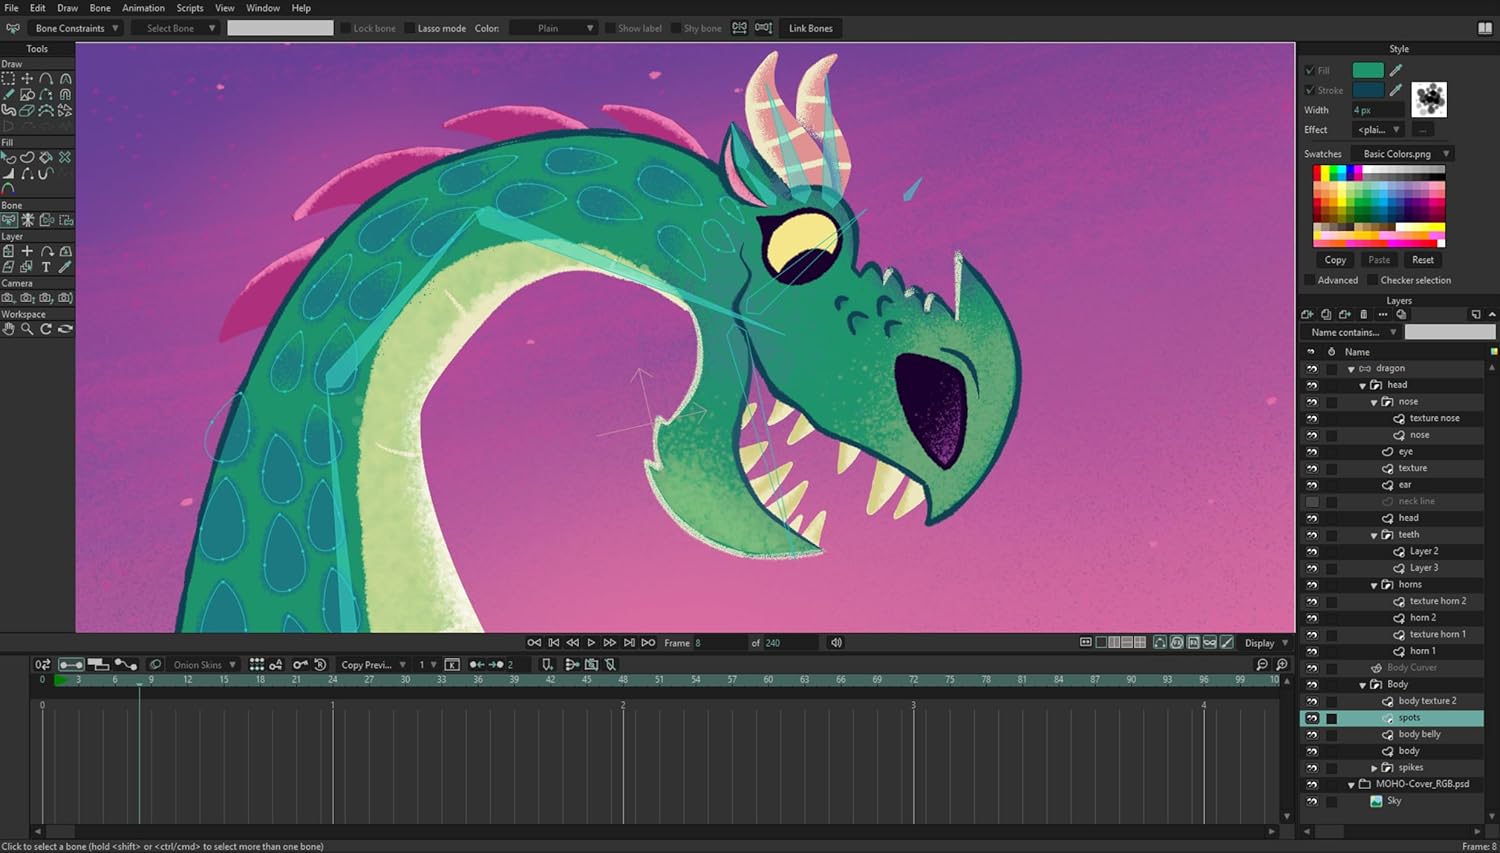Click the Link Bones button
Screen dimensions: 1500x853
(810, 28)
